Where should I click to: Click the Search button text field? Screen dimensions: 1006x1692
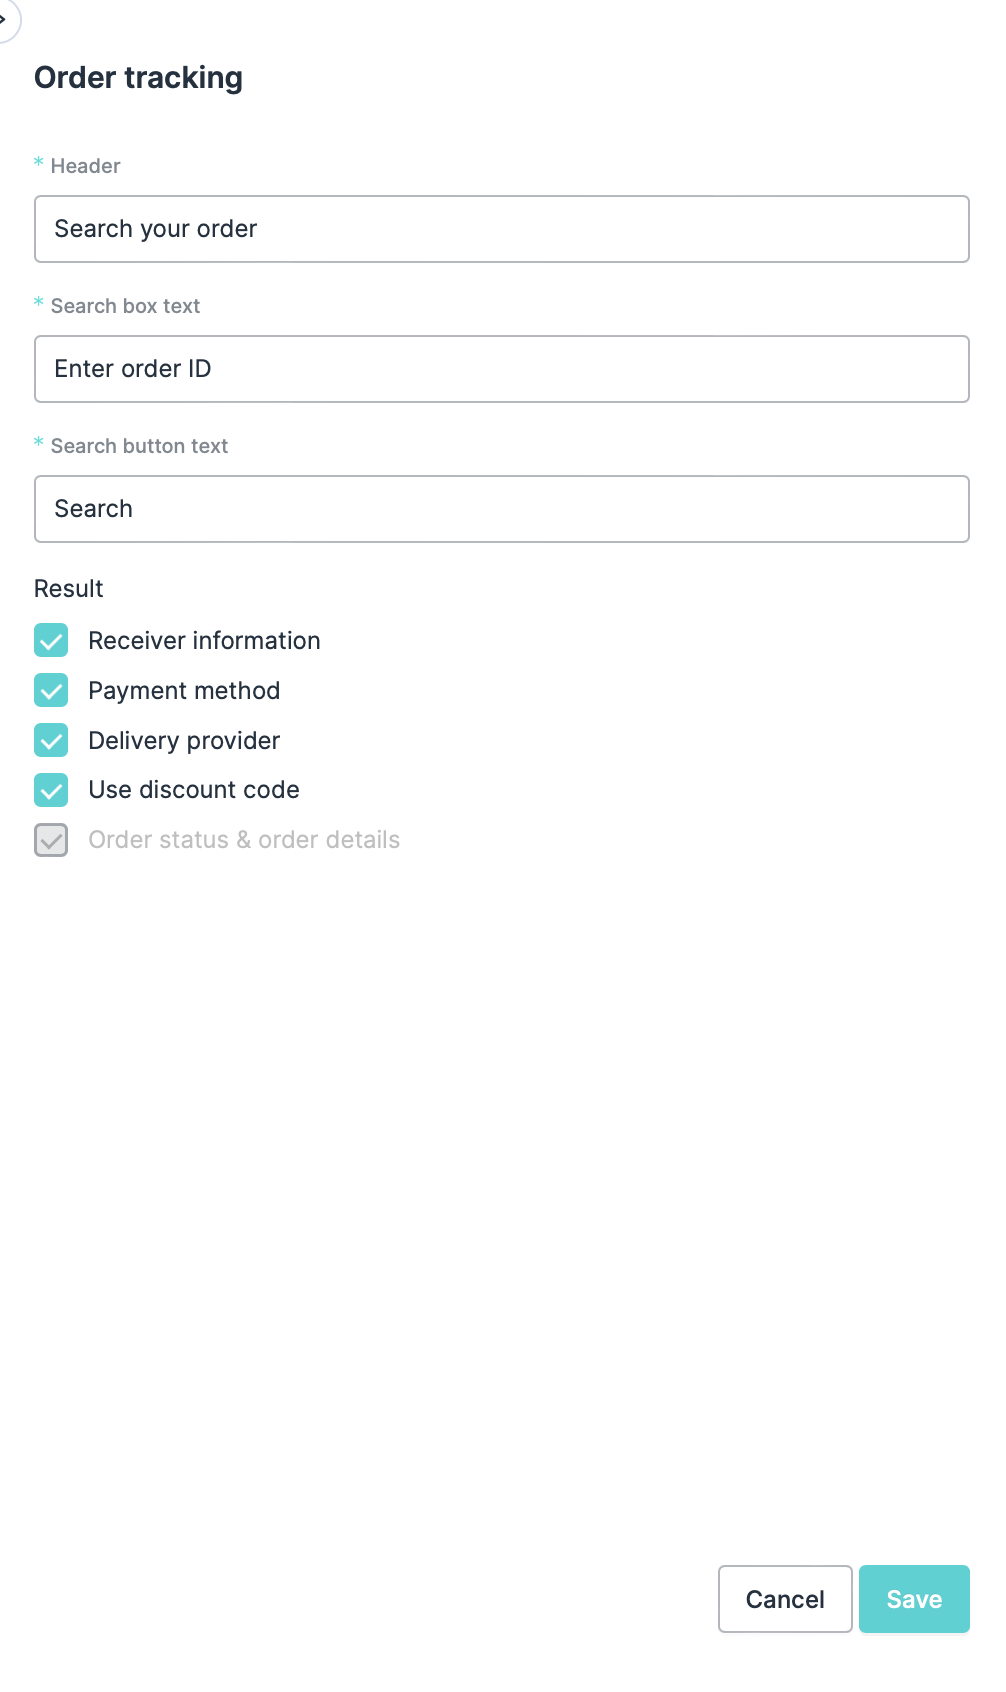click(x=501, y=509)
